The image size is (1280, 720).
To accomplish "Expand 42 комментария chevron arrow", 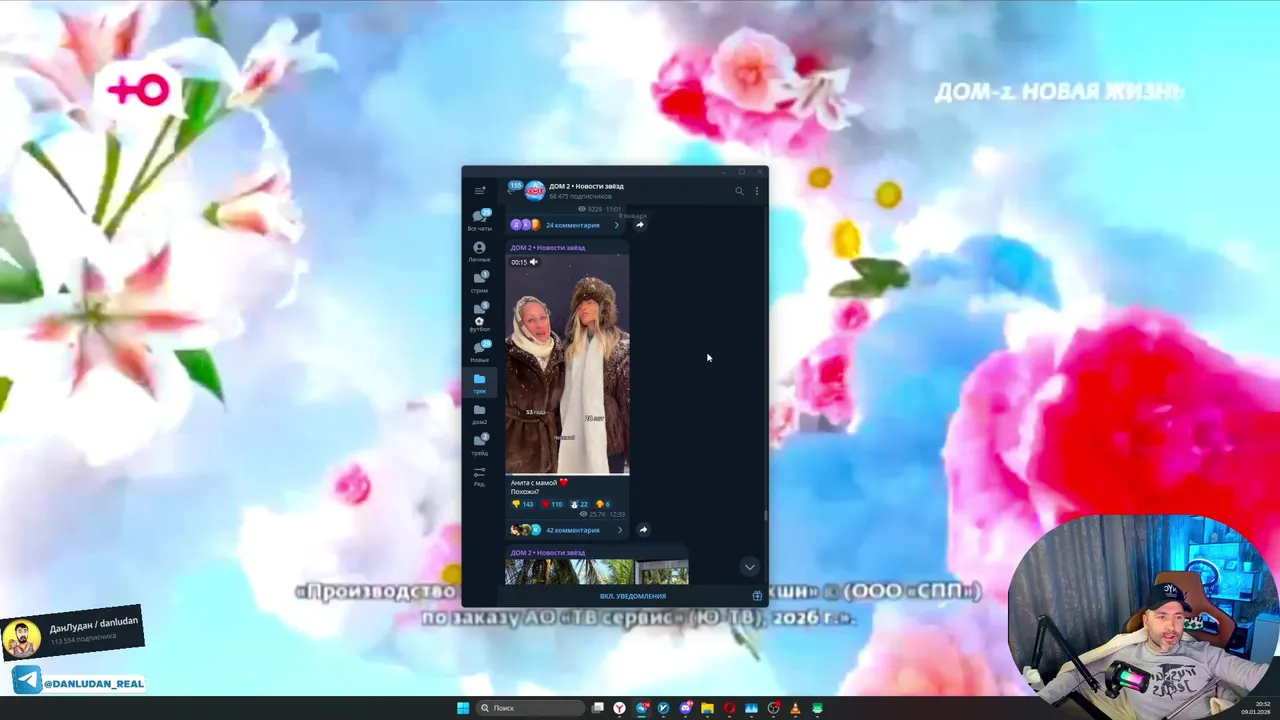I will 620,530.
